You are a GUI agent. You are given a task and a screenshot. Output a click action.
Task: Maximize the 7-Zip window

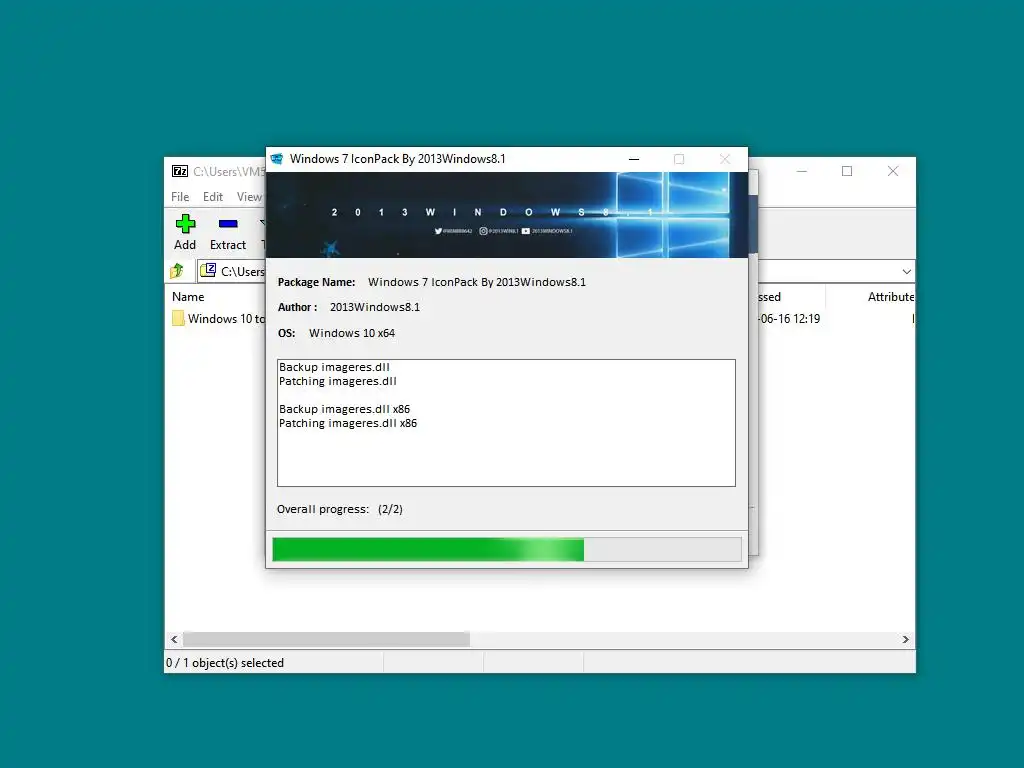pyautogui.click(x=847, y=171)
